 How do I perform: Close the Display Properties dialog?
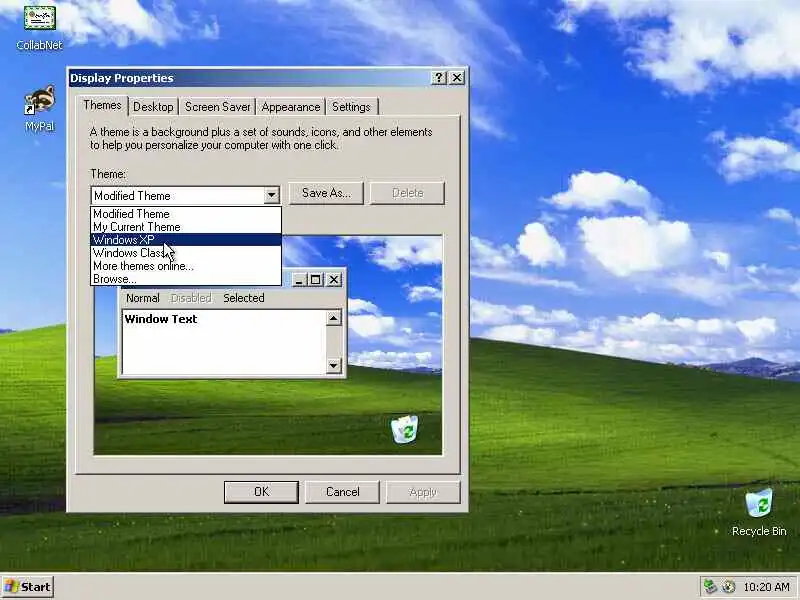(457, 78)
